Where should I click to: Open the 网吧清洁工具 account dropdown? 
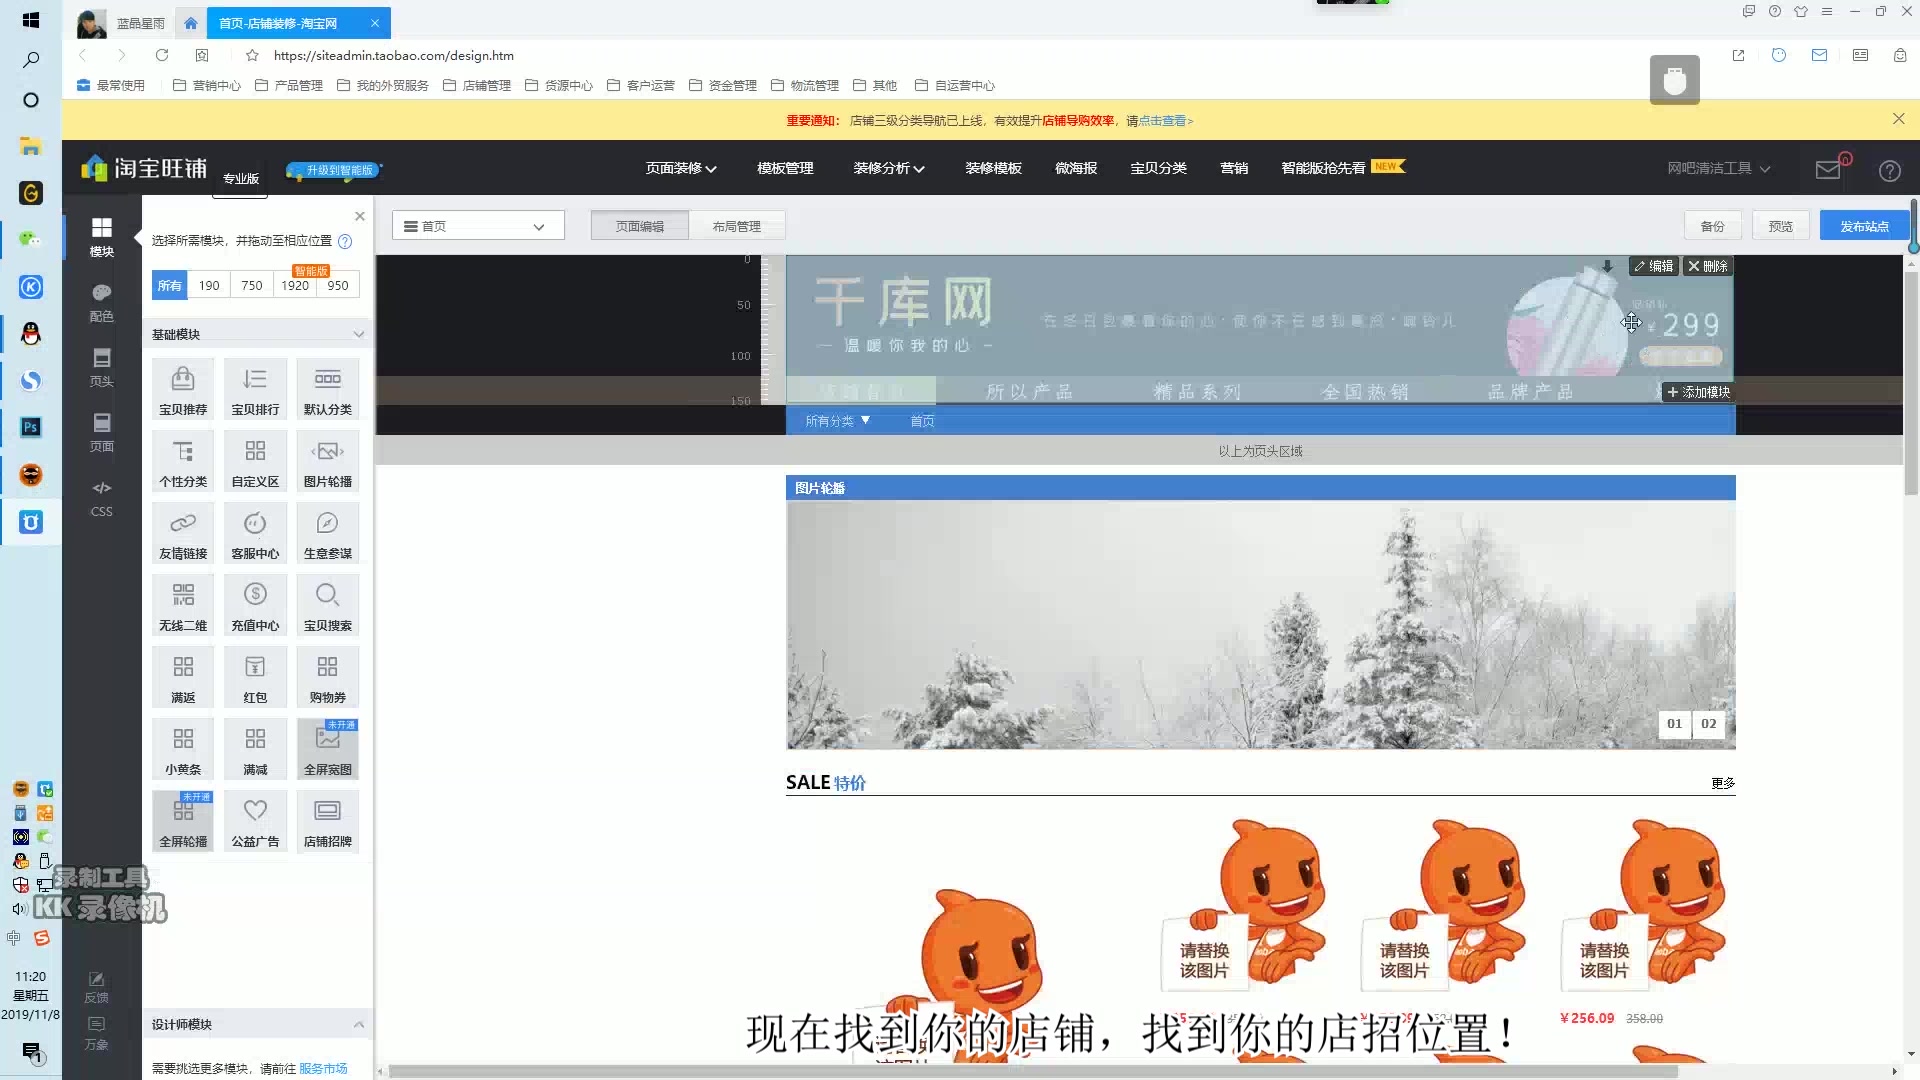pos(1718,168)
